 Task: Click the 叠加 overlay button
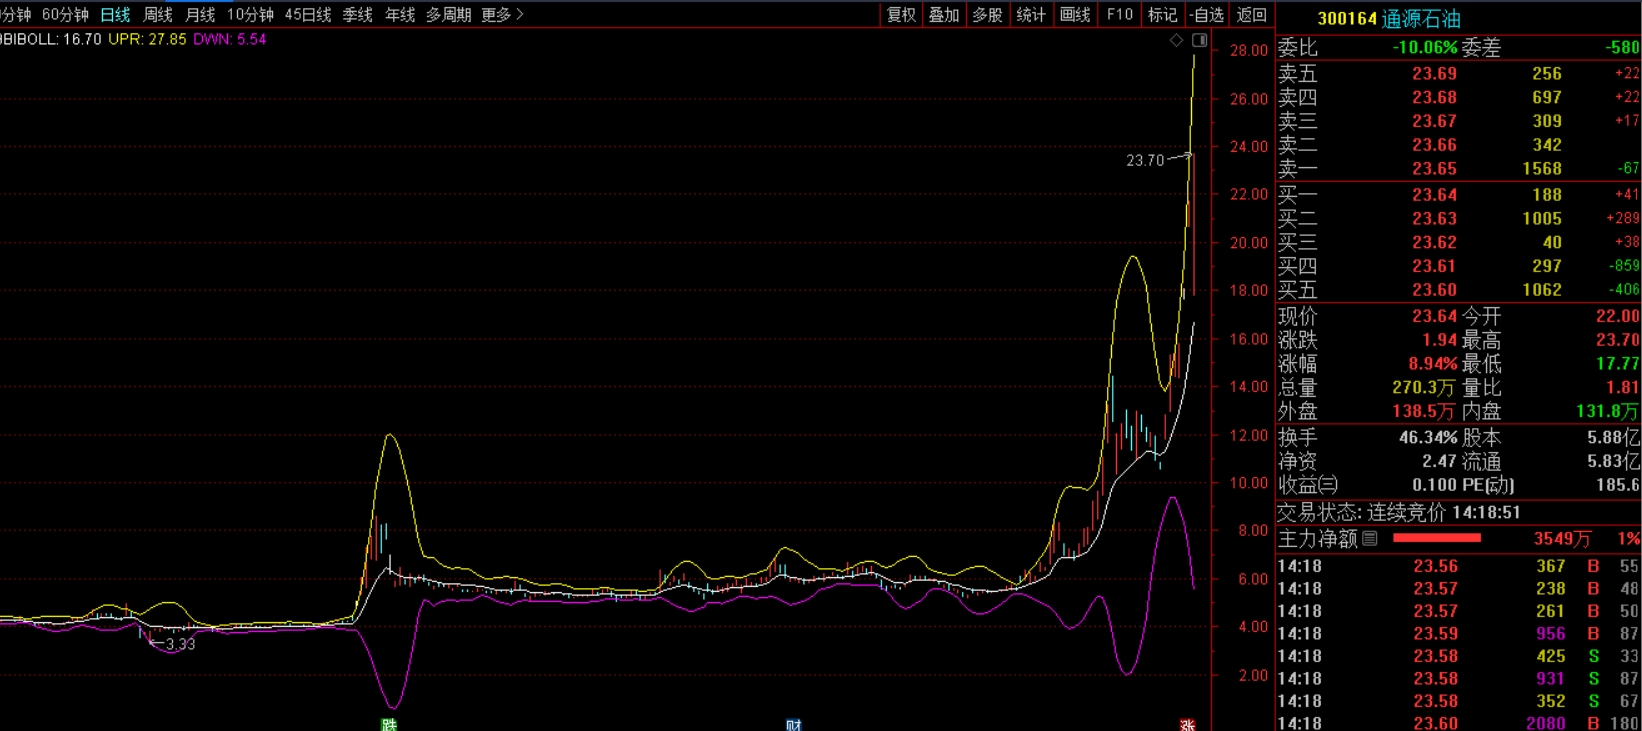click(944, 14)
